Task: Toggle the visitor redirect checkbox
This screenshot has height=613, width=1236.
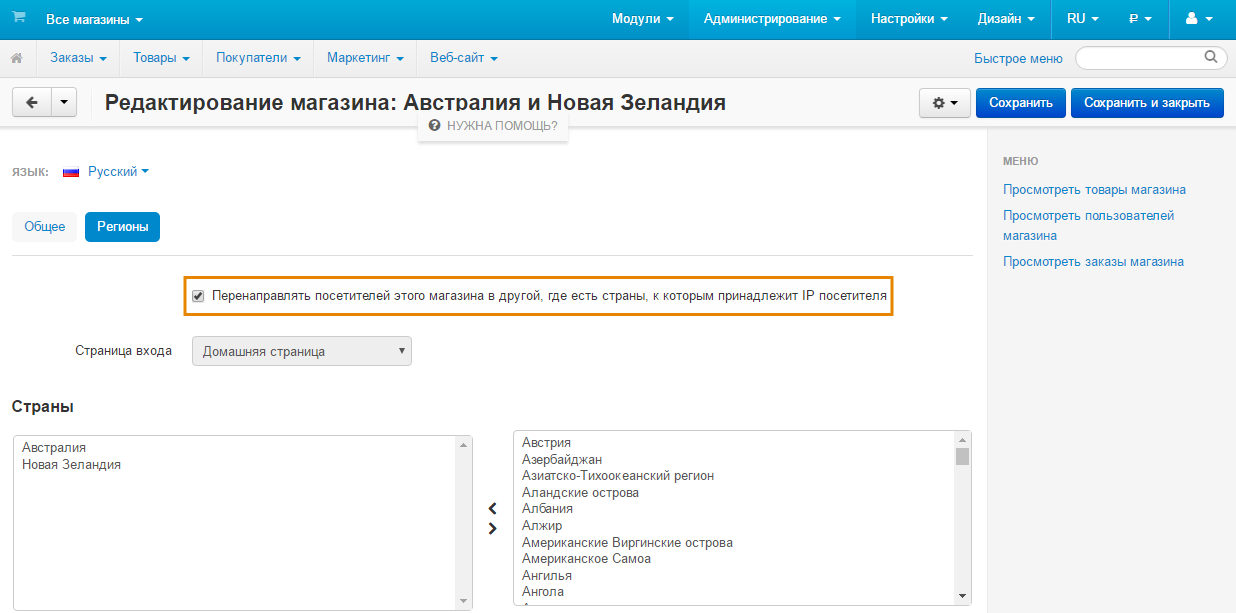Action: [x=198, y=296]
